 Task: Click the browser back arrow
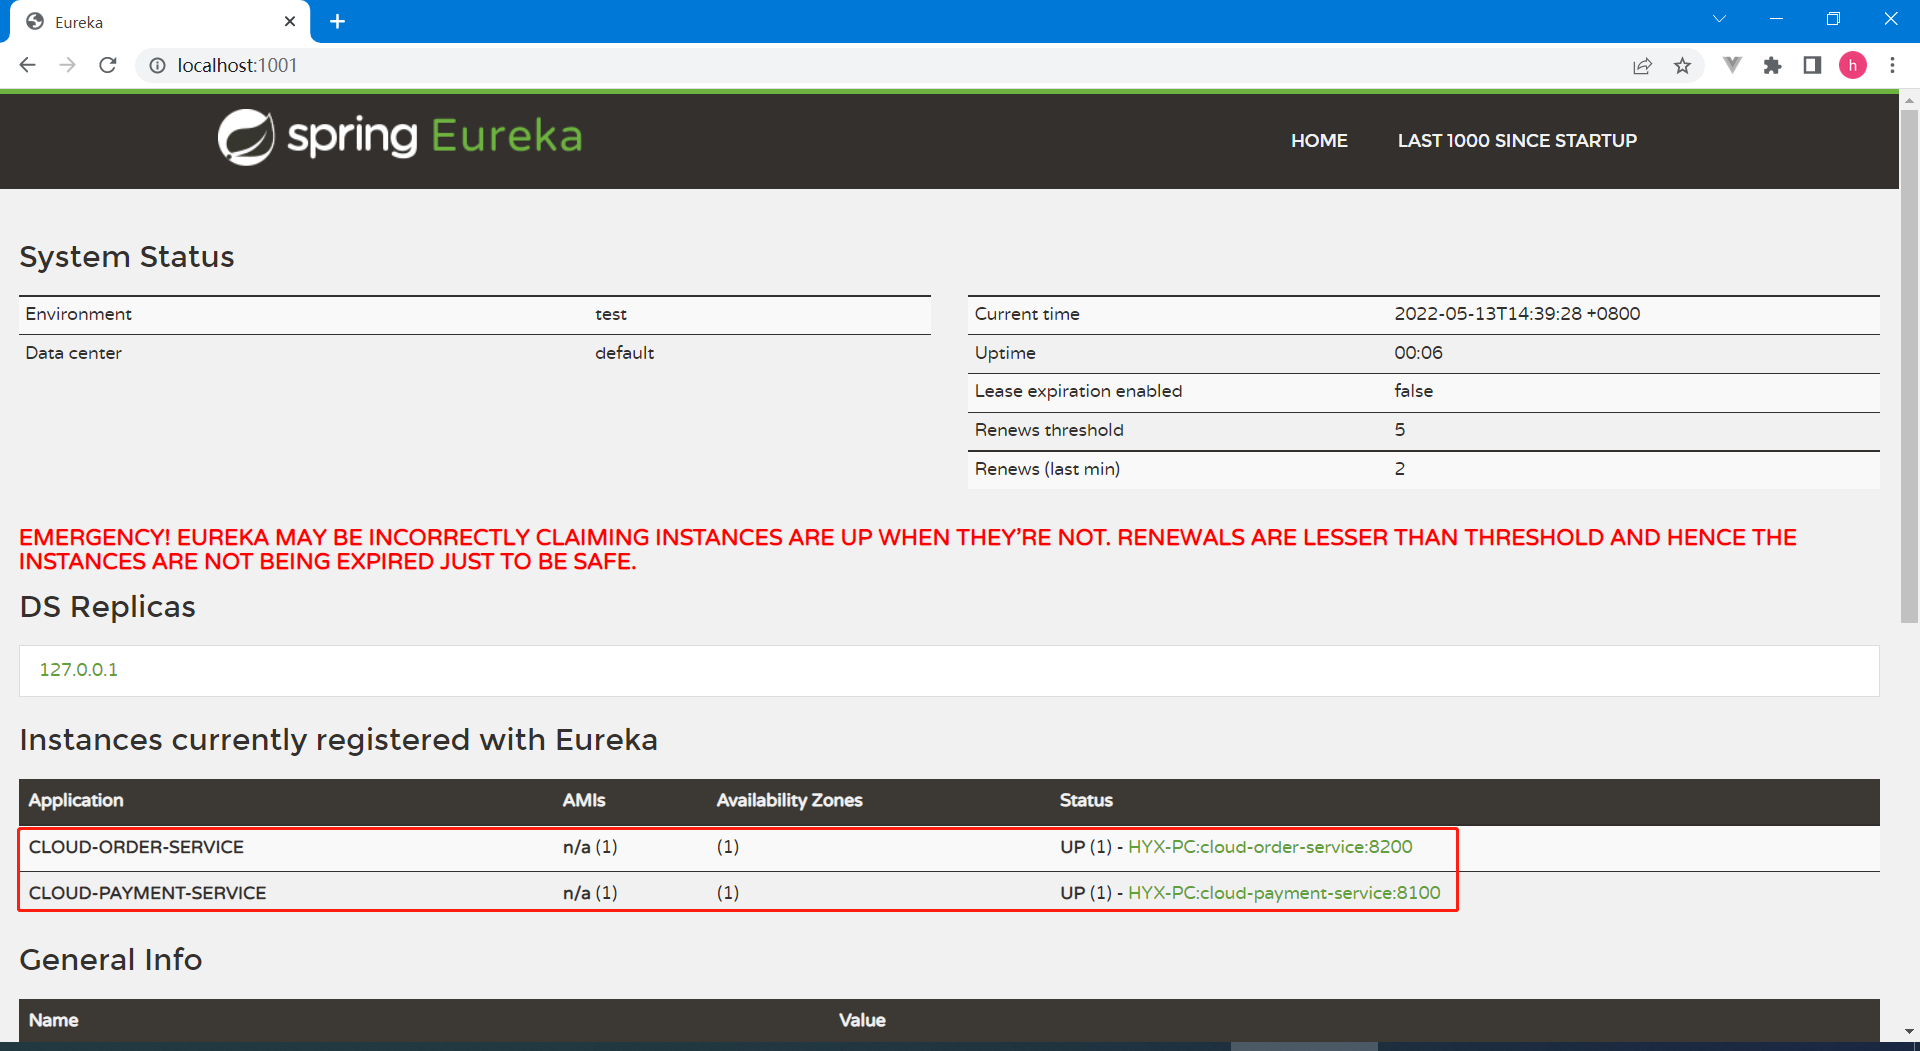(x=28, y=65)
